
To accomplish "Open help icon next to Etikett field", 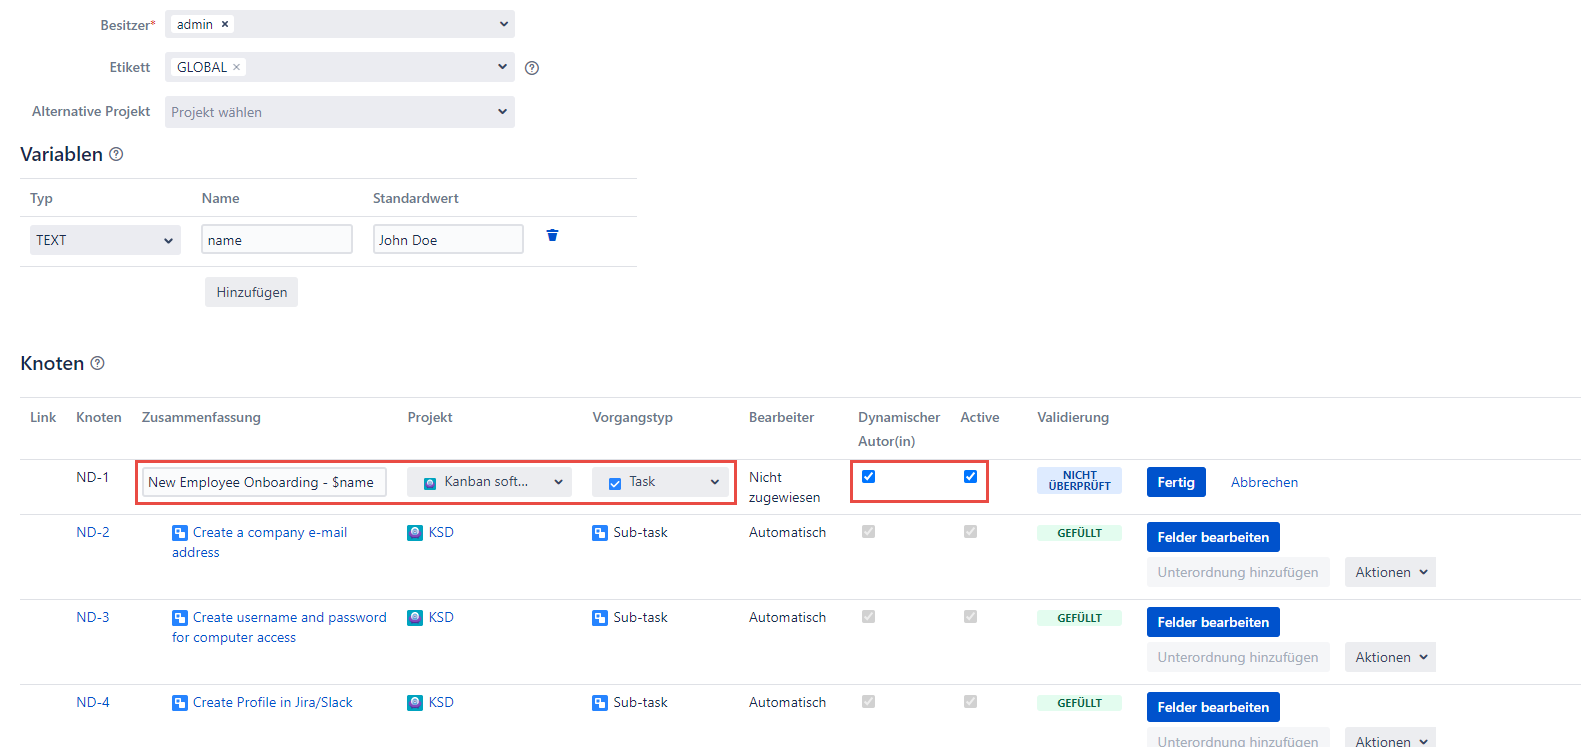I will pos(532,68).
